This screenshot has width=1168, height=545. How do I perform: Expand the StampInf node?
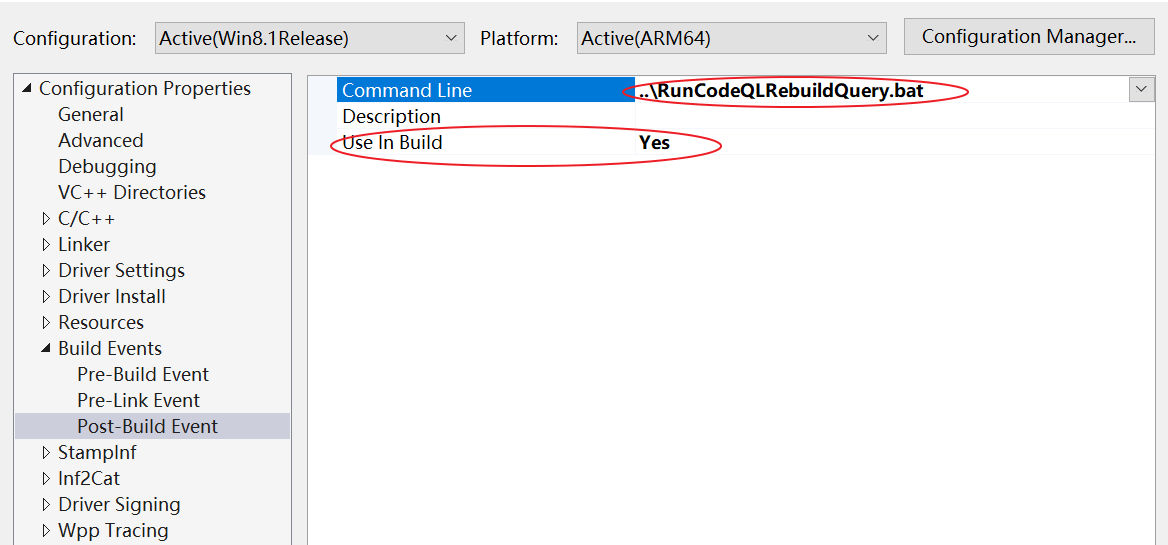click(x=46, y=453)
